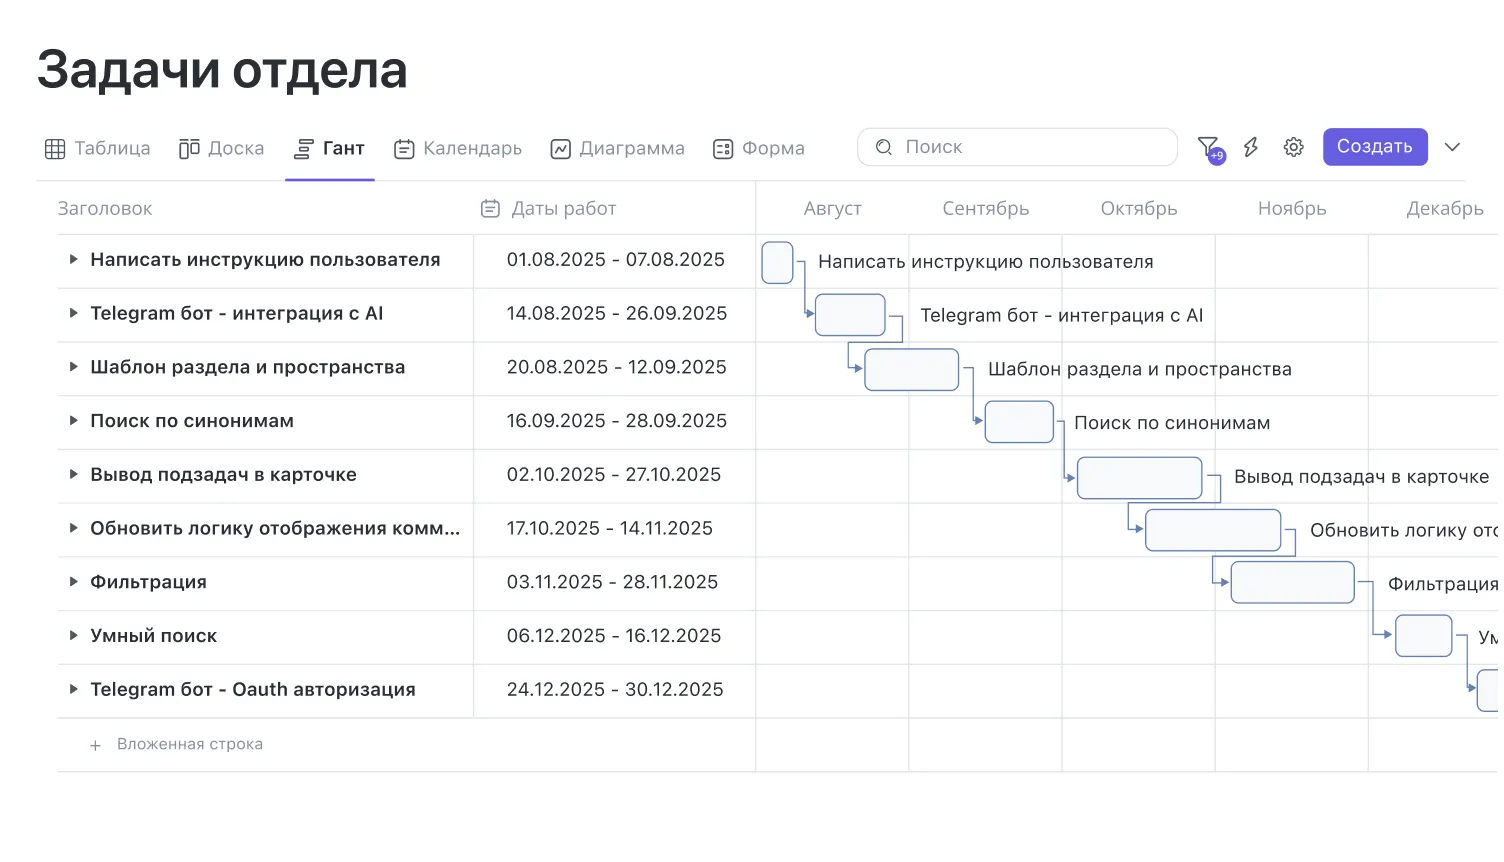The image size is (1504, 862).
Task: Expand the Поиск по синонимам task
Action: (x=73, y=421)
